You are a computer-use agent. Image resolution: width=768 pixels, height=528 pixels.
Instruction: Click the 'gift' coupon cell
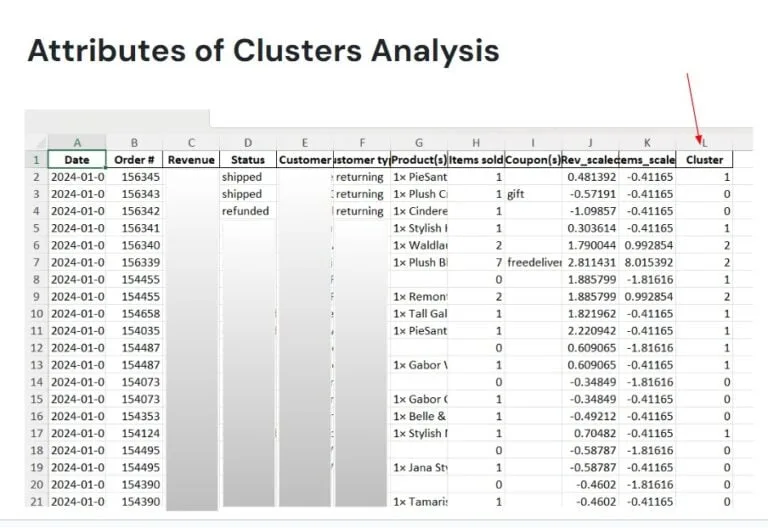533,194
